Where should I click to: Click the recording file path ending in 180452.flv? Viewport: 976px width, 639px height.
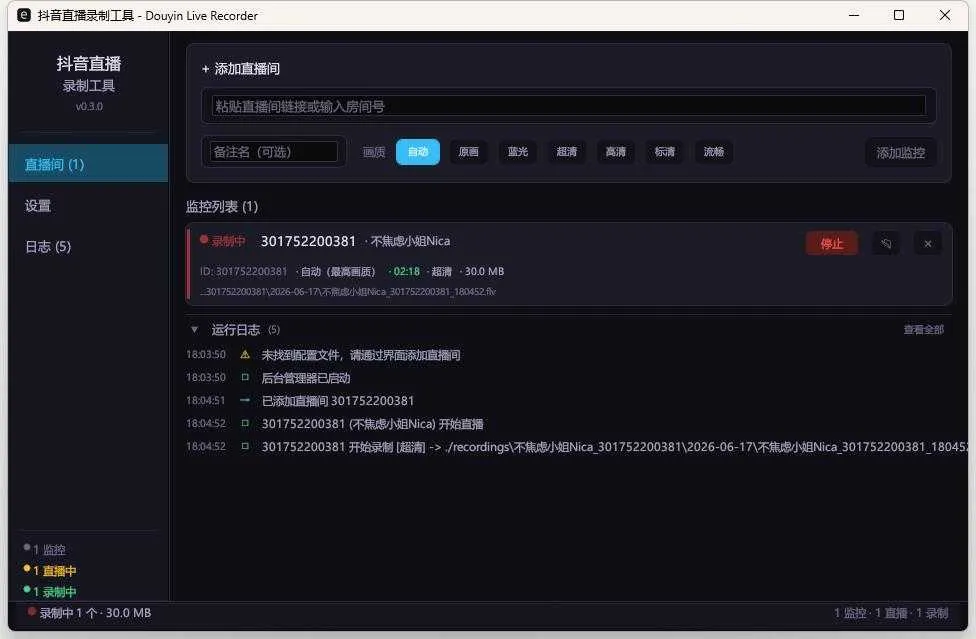[348, 291]
